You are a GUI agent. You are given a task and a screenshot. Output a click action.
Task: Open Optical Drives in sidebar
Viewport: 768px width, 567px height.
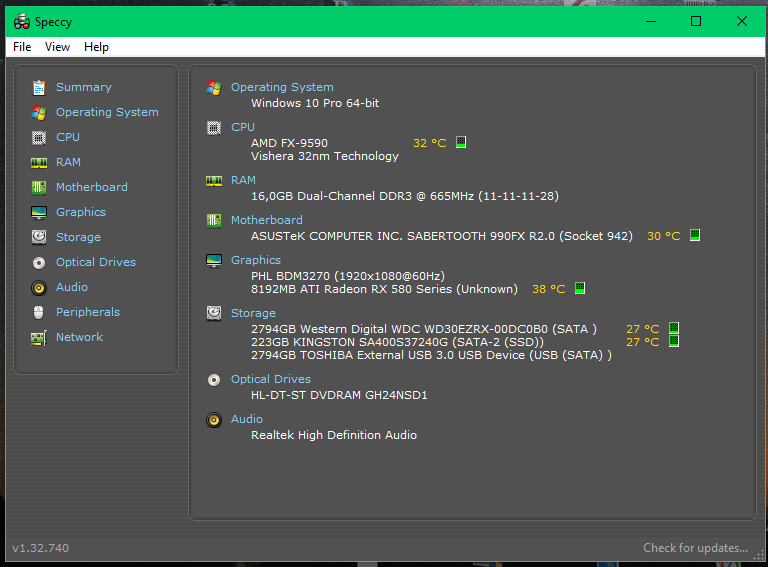click(96, 262)
